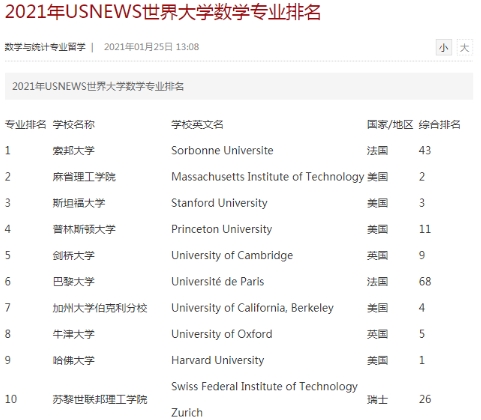
Task: Click 英国 in the Cambridge row
Action: tap(378, 256)
